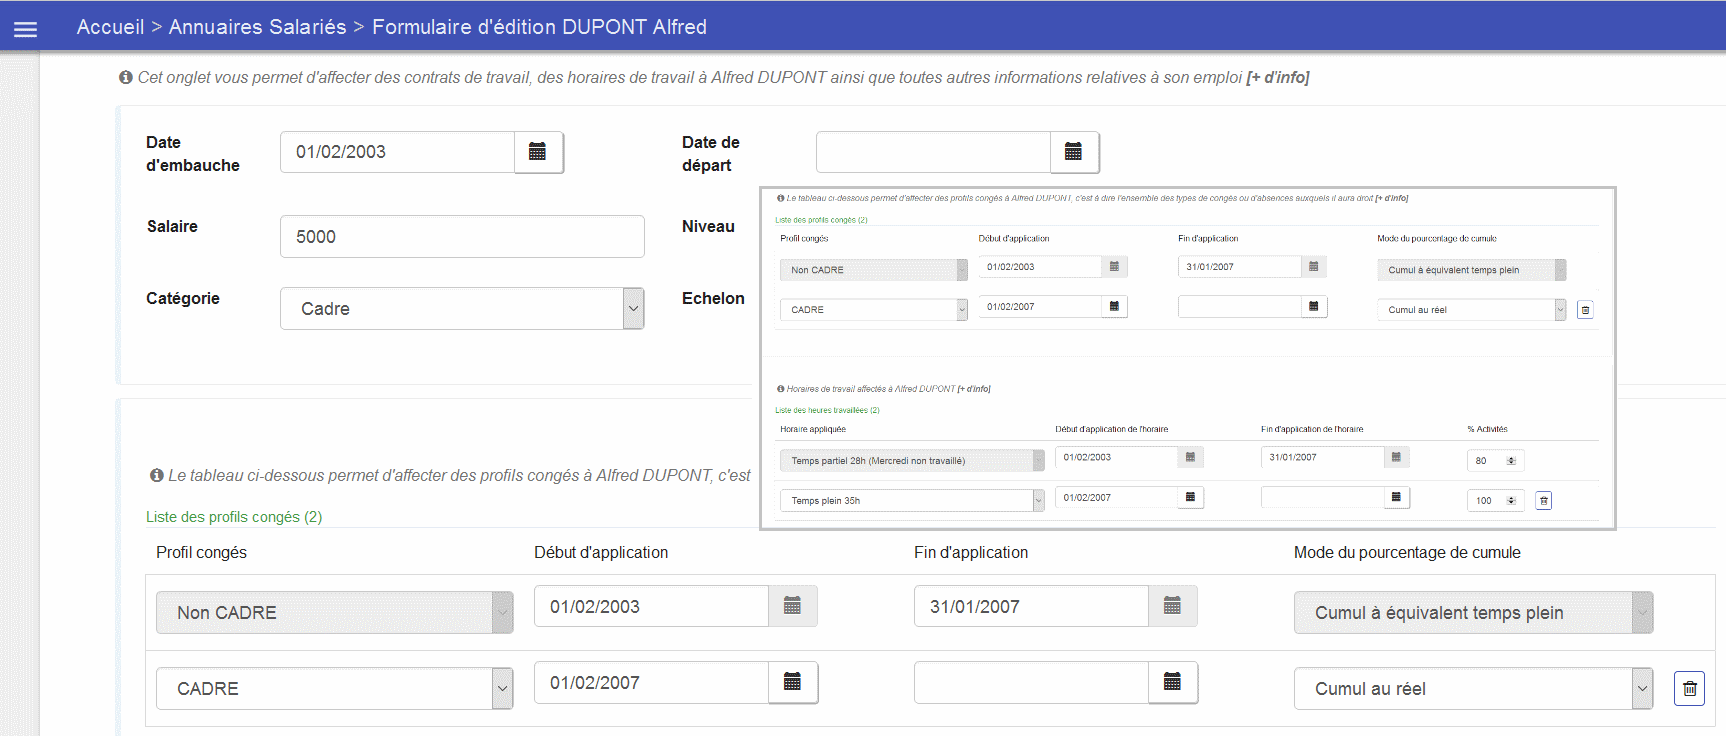This screenshot has height=736, width=1726.
Task: Open the hamburger navigation menu
Action: (x=25, y=29)
